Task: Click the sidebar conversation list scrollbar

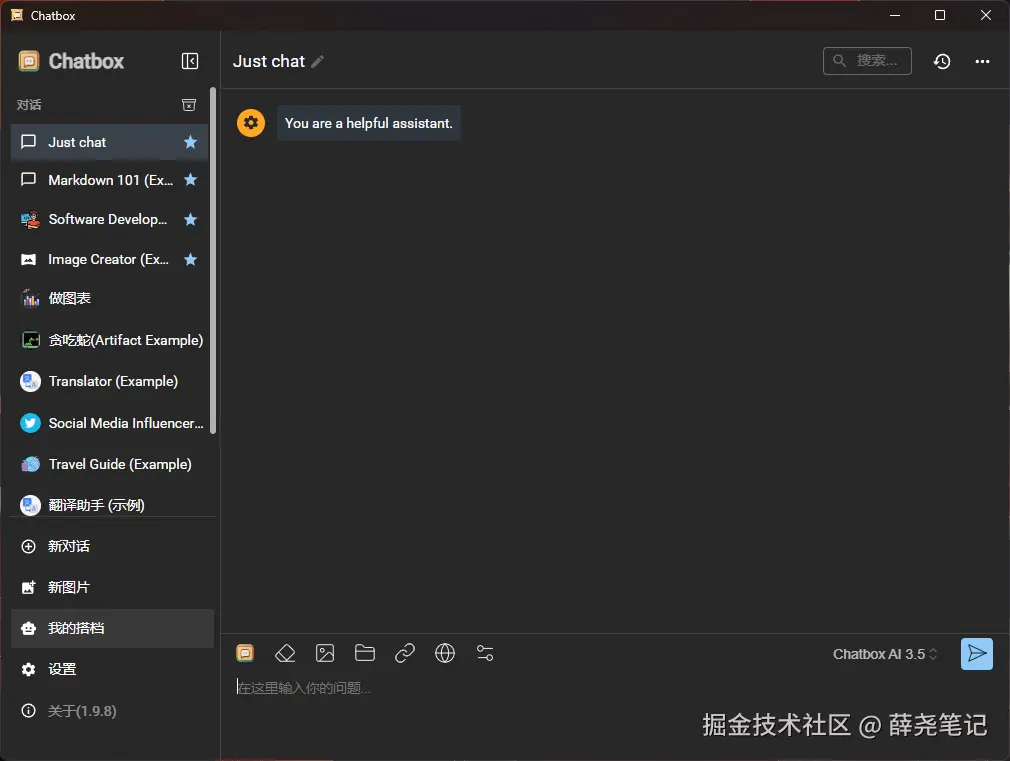Action: coord(213,260)
